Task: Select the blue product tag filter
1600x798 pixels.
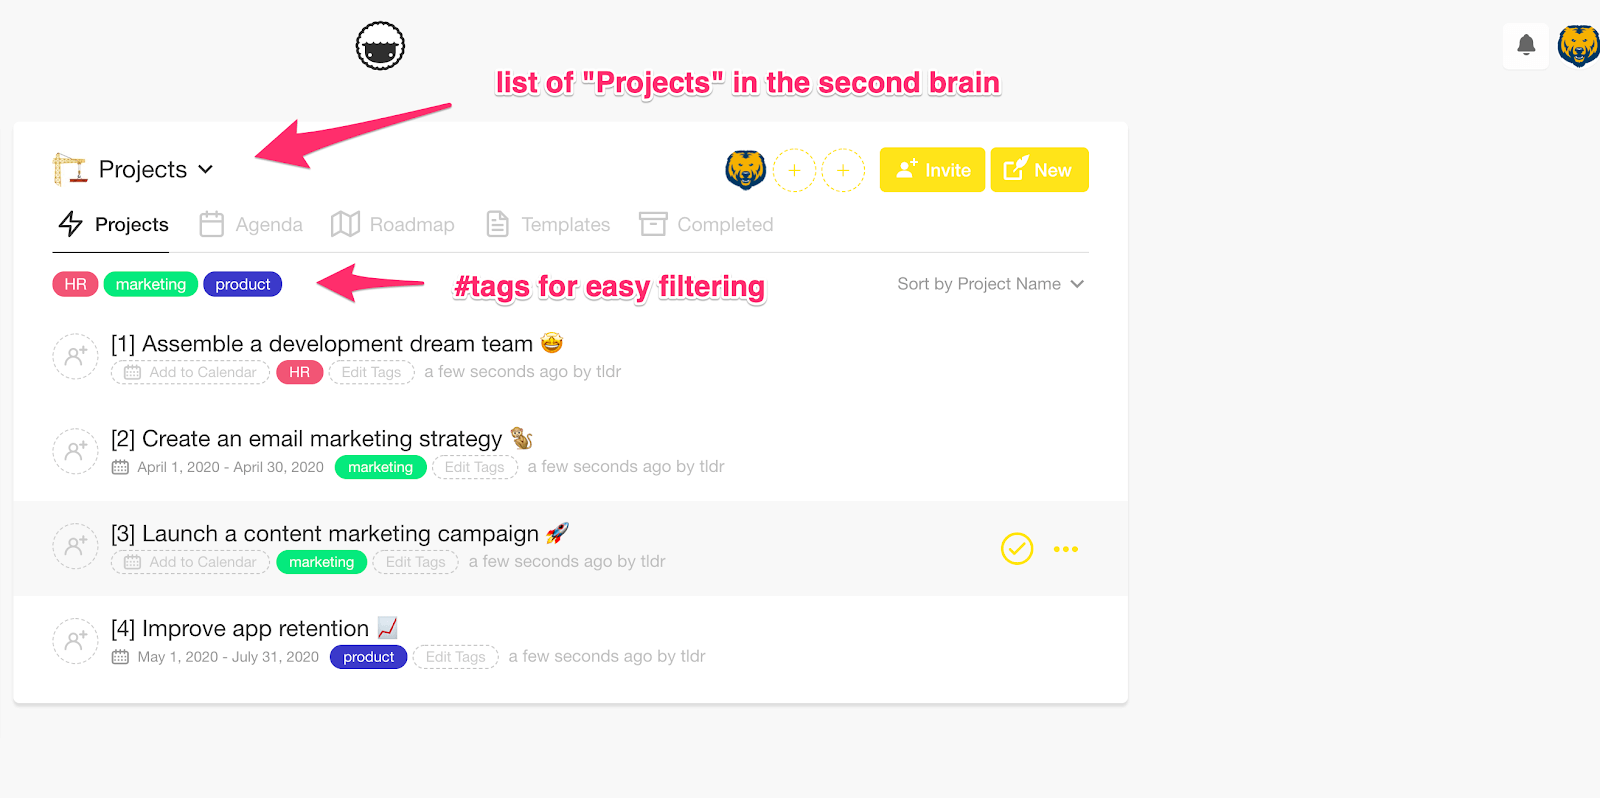Action: pyautogui.click(x=243, y=284)
